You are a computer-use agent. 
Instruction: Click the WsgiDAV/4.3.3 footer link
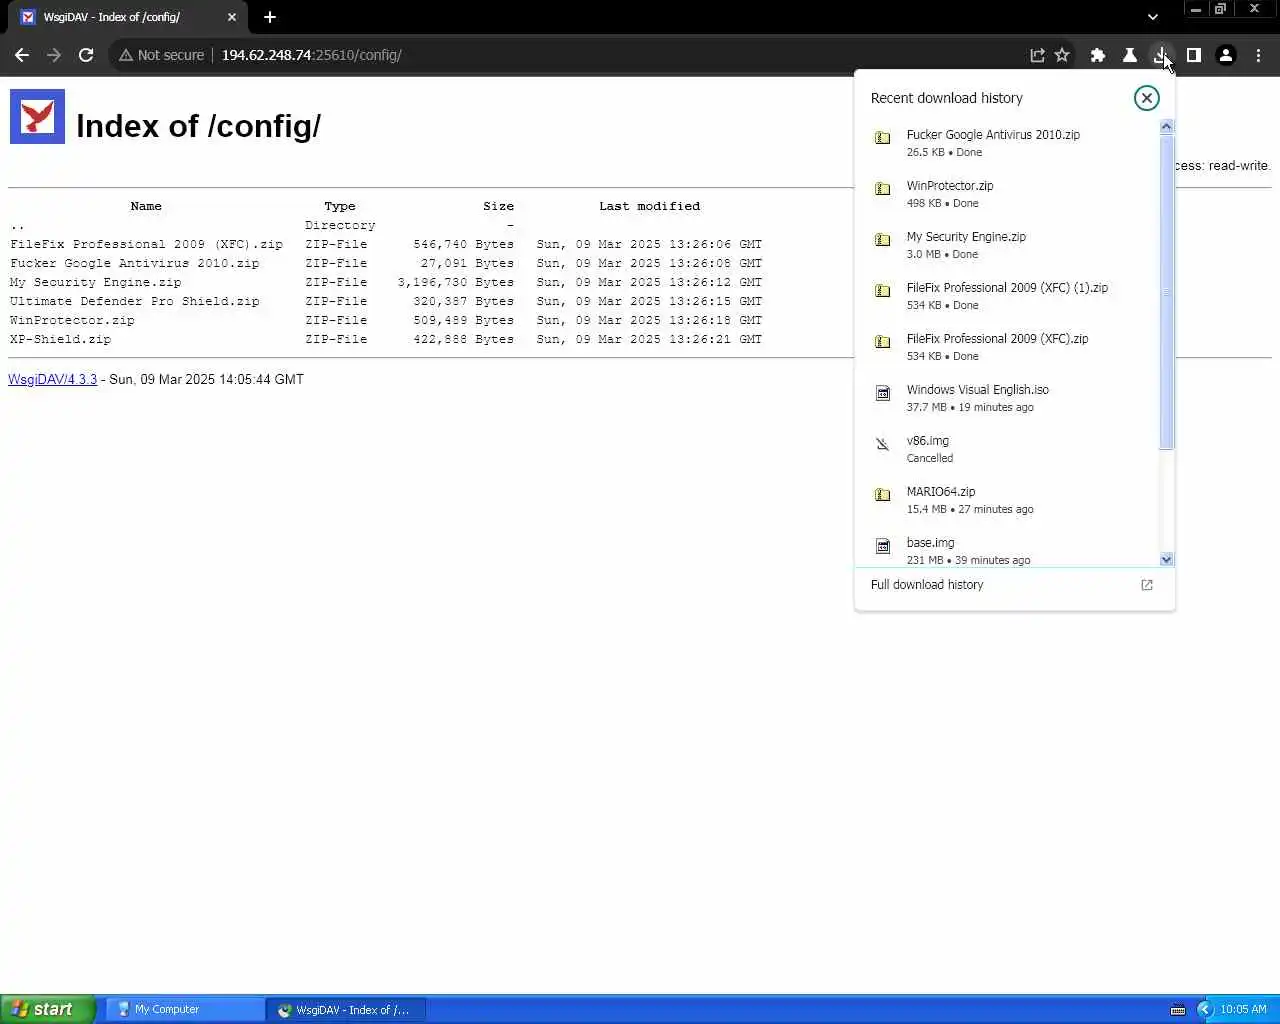click(x=53, y=379)
